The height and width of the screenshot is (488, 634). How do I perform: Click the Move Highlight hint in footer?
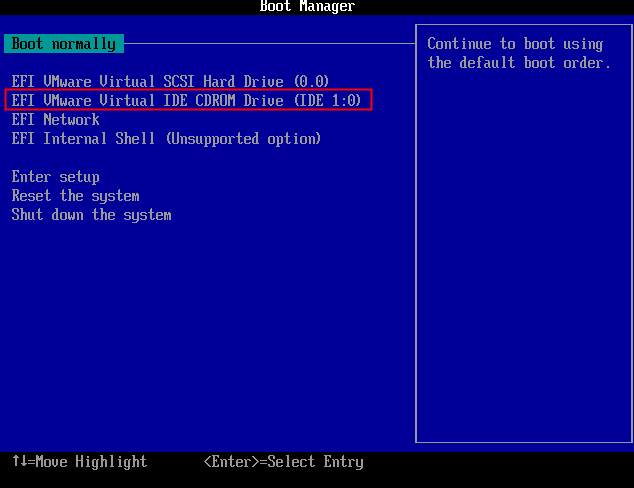click(79, 461)
